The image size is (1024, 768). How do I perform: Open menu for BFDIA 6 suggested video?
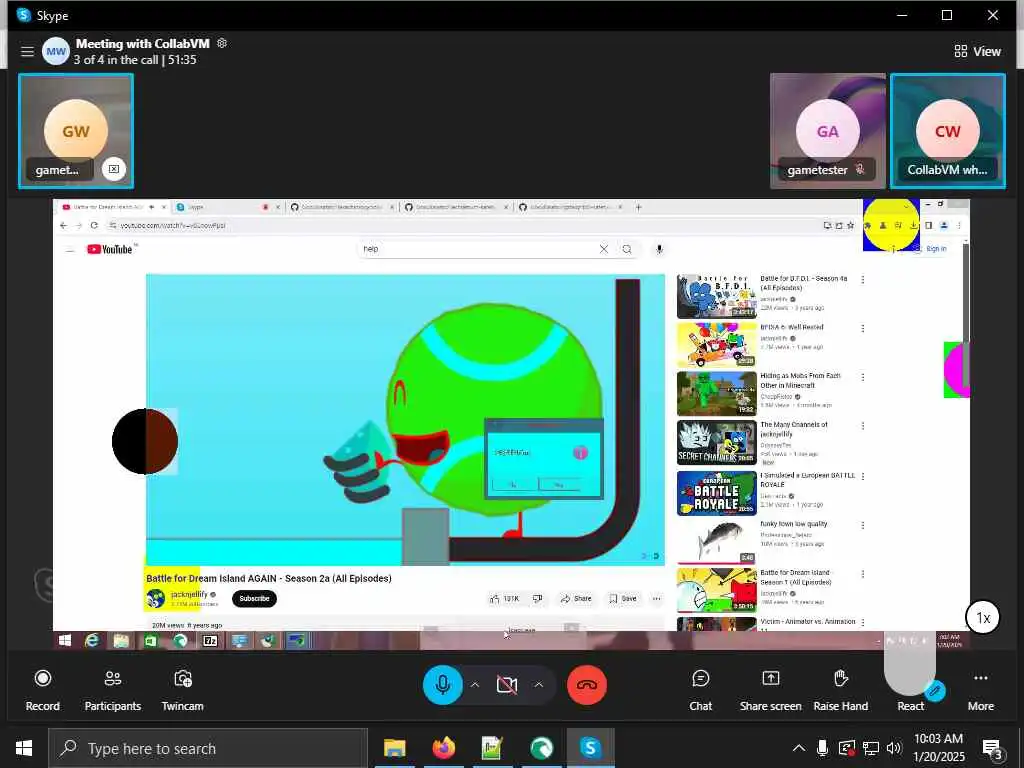coord(863,328)
